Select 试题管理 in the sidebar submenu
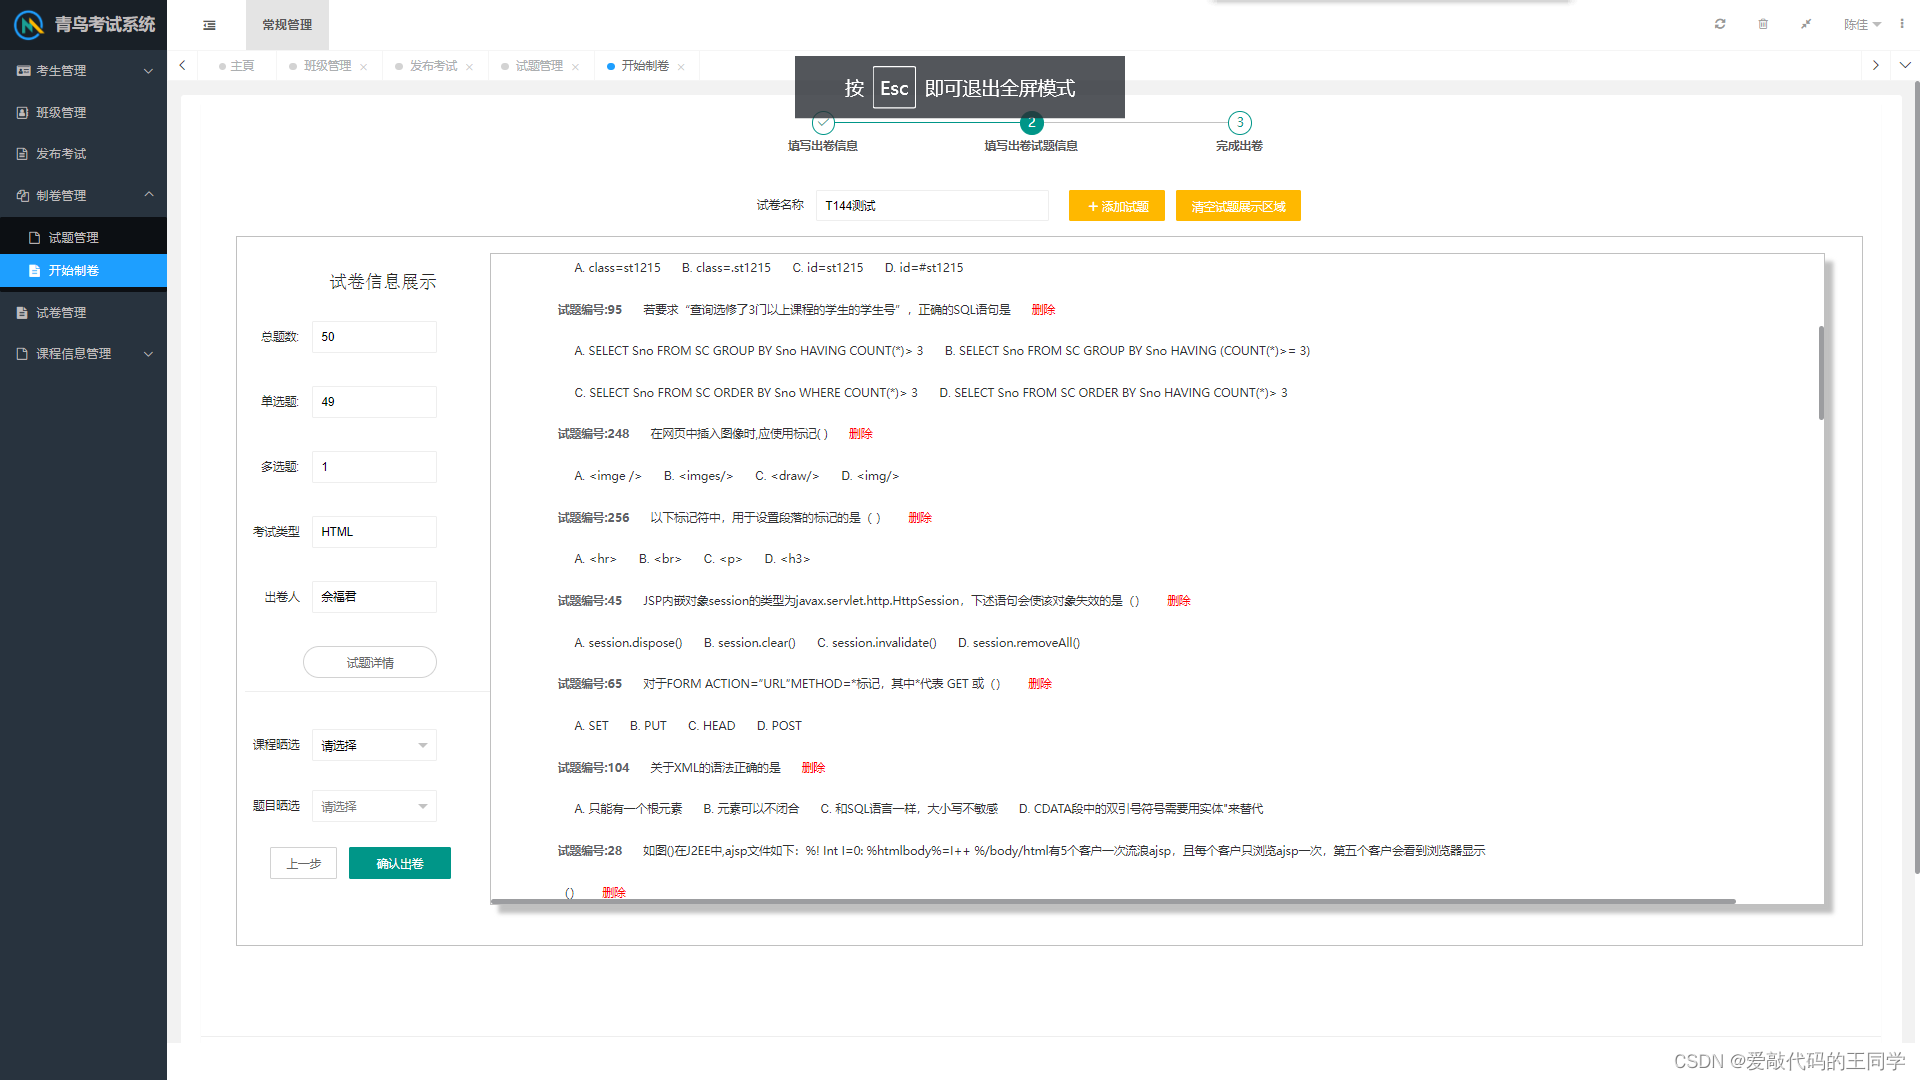This screenshot has height=1080, width=1920. point(74,238)
